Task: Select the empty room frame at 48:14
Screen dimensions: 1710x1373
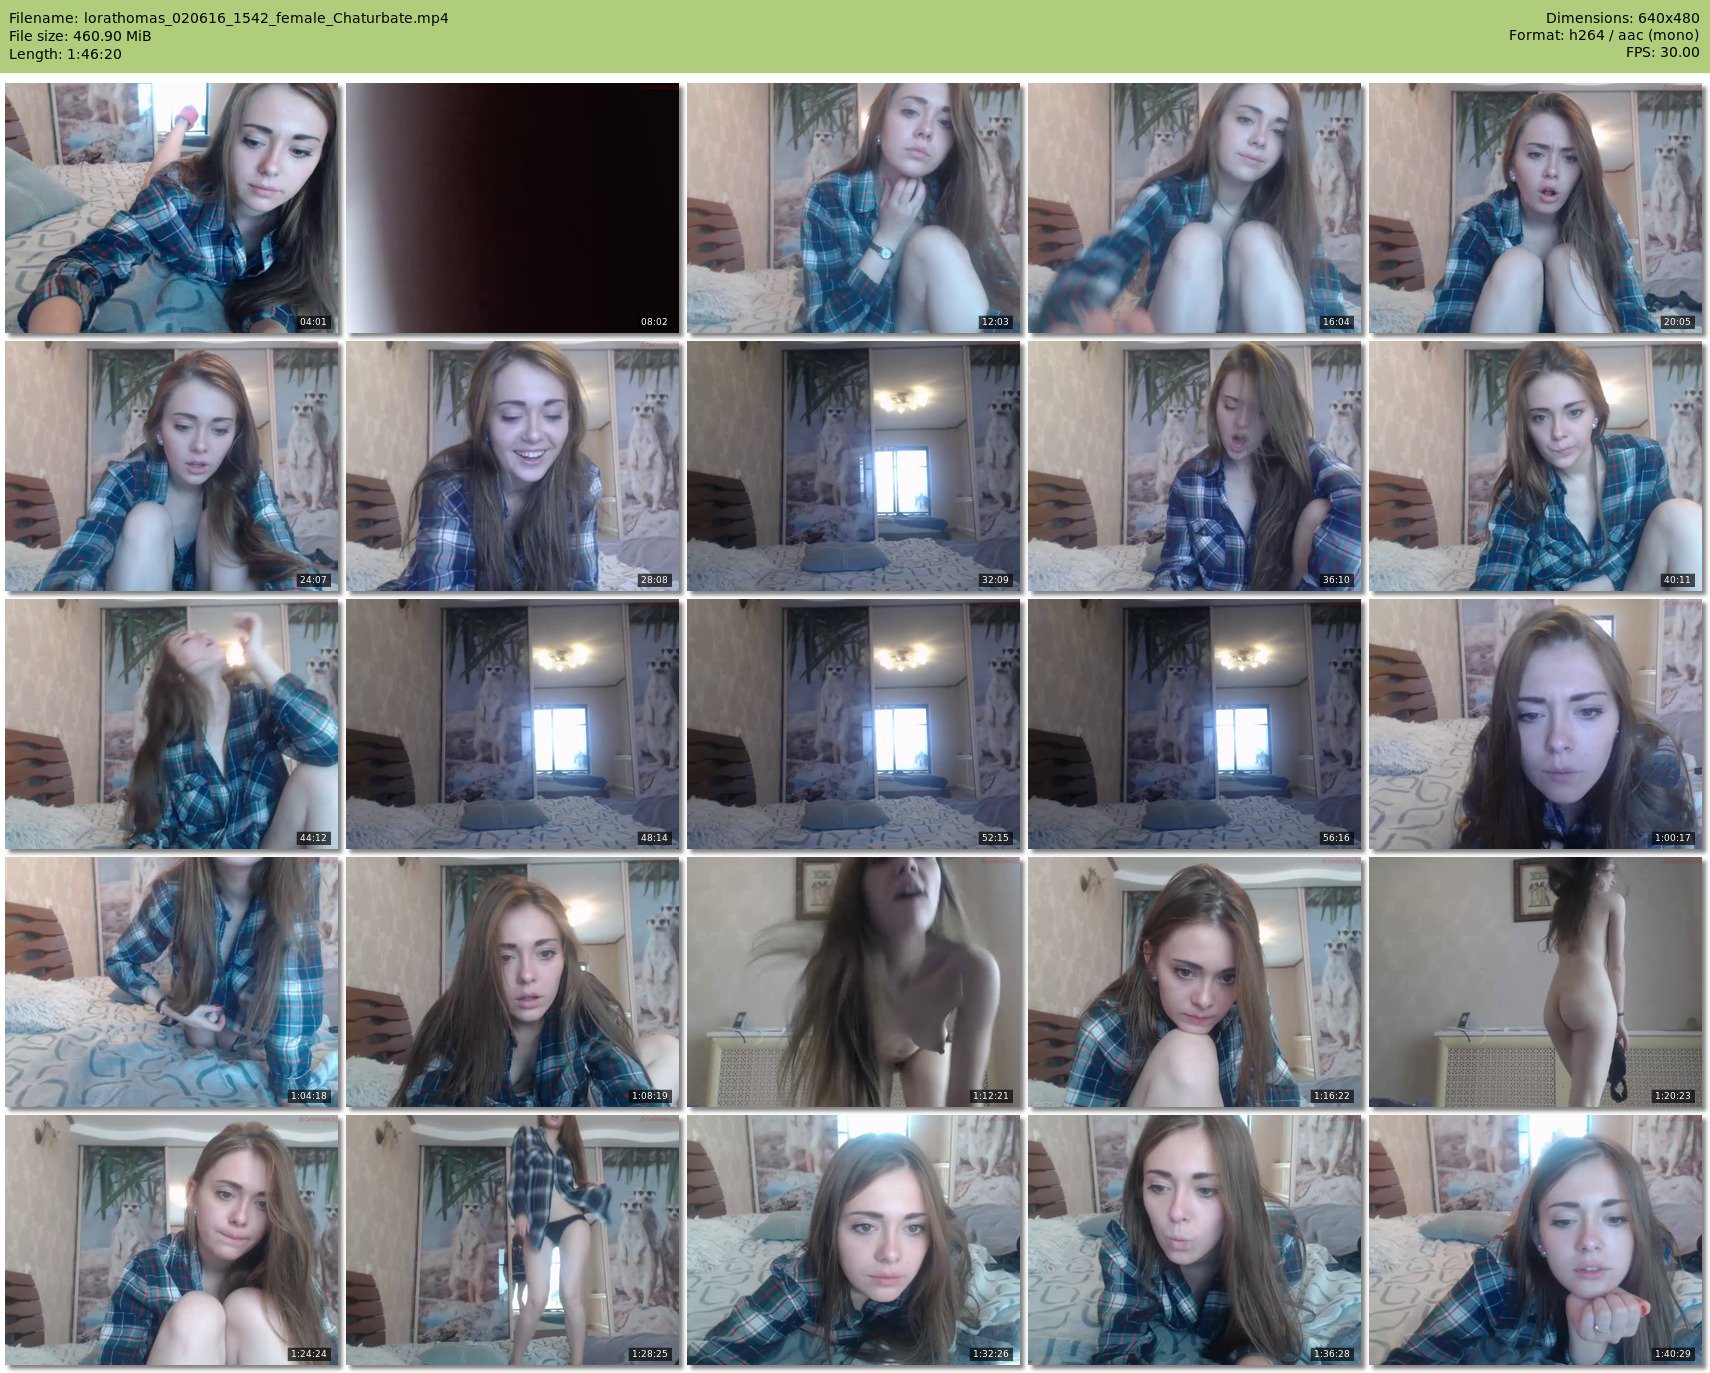Action: click(512, 724)
